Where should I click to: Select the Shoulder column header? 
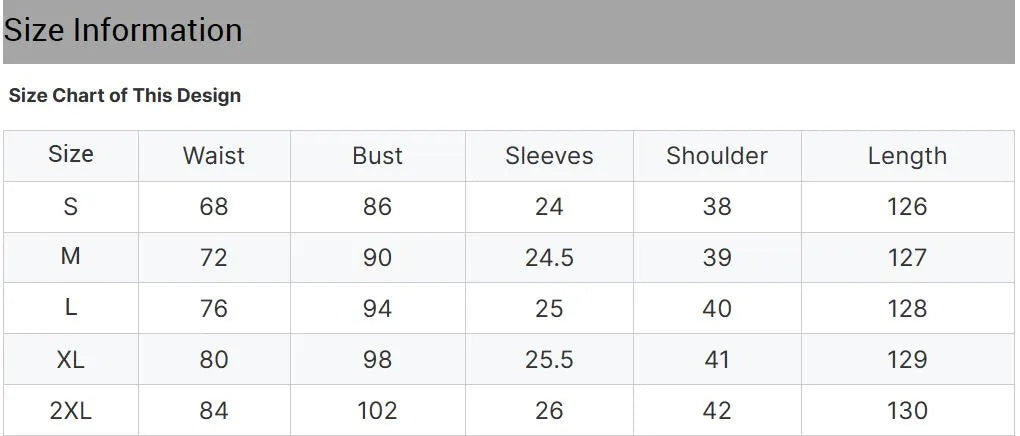(717, 156)
